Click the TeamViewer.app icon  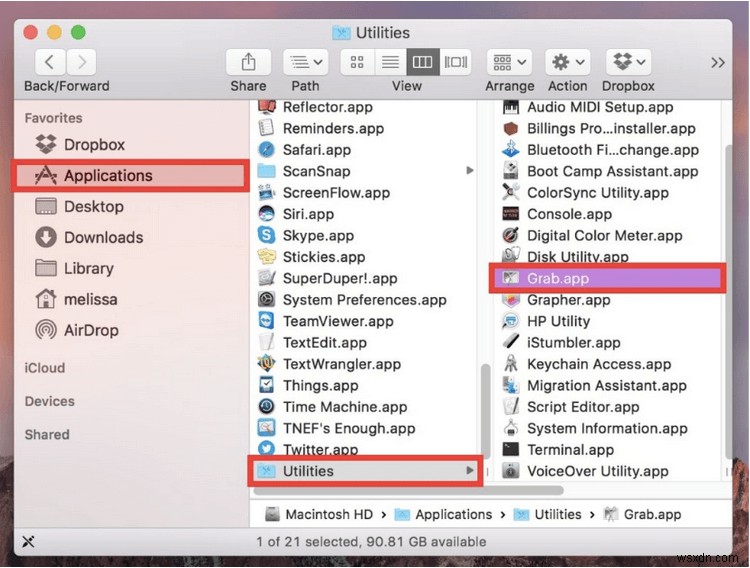click(266, 321)
